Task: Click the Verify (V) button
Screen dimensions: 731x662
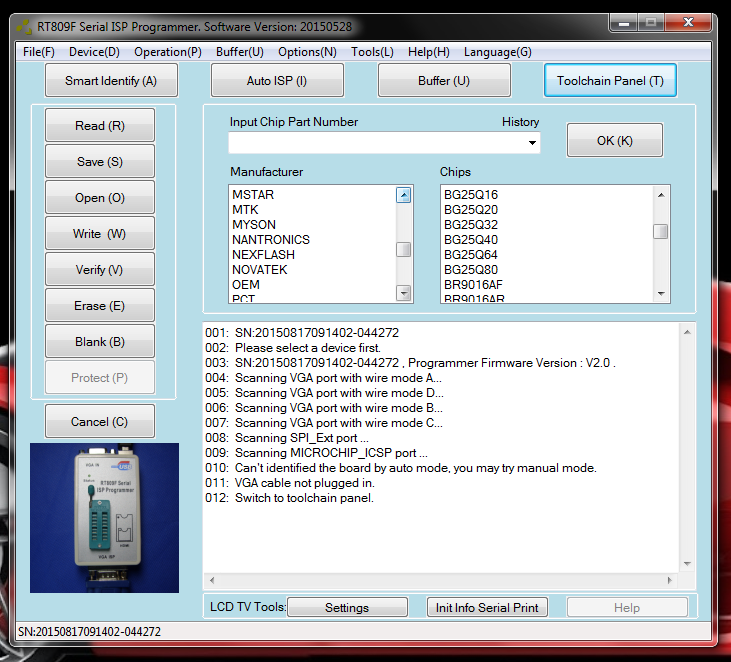Action: [x=100, y=269]
